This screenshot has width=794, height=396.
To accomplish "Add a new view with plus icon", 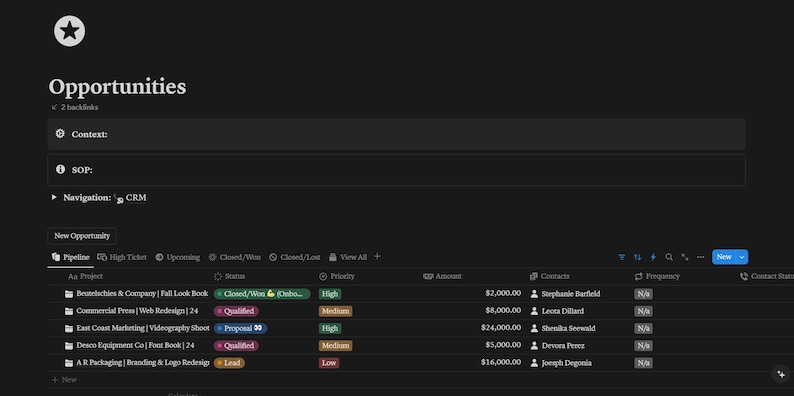I will click(377, 257).
